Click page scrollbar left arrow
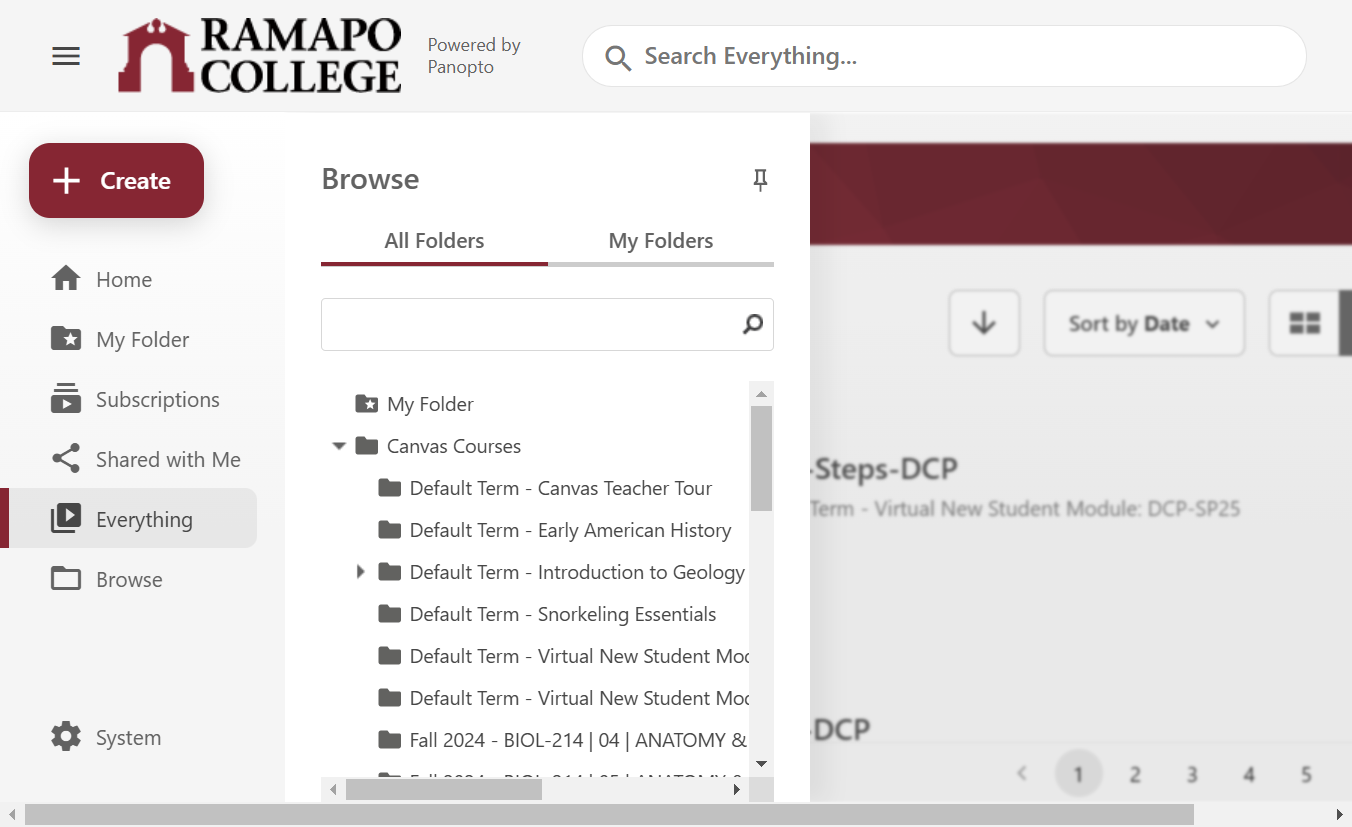 click(11, 814)
